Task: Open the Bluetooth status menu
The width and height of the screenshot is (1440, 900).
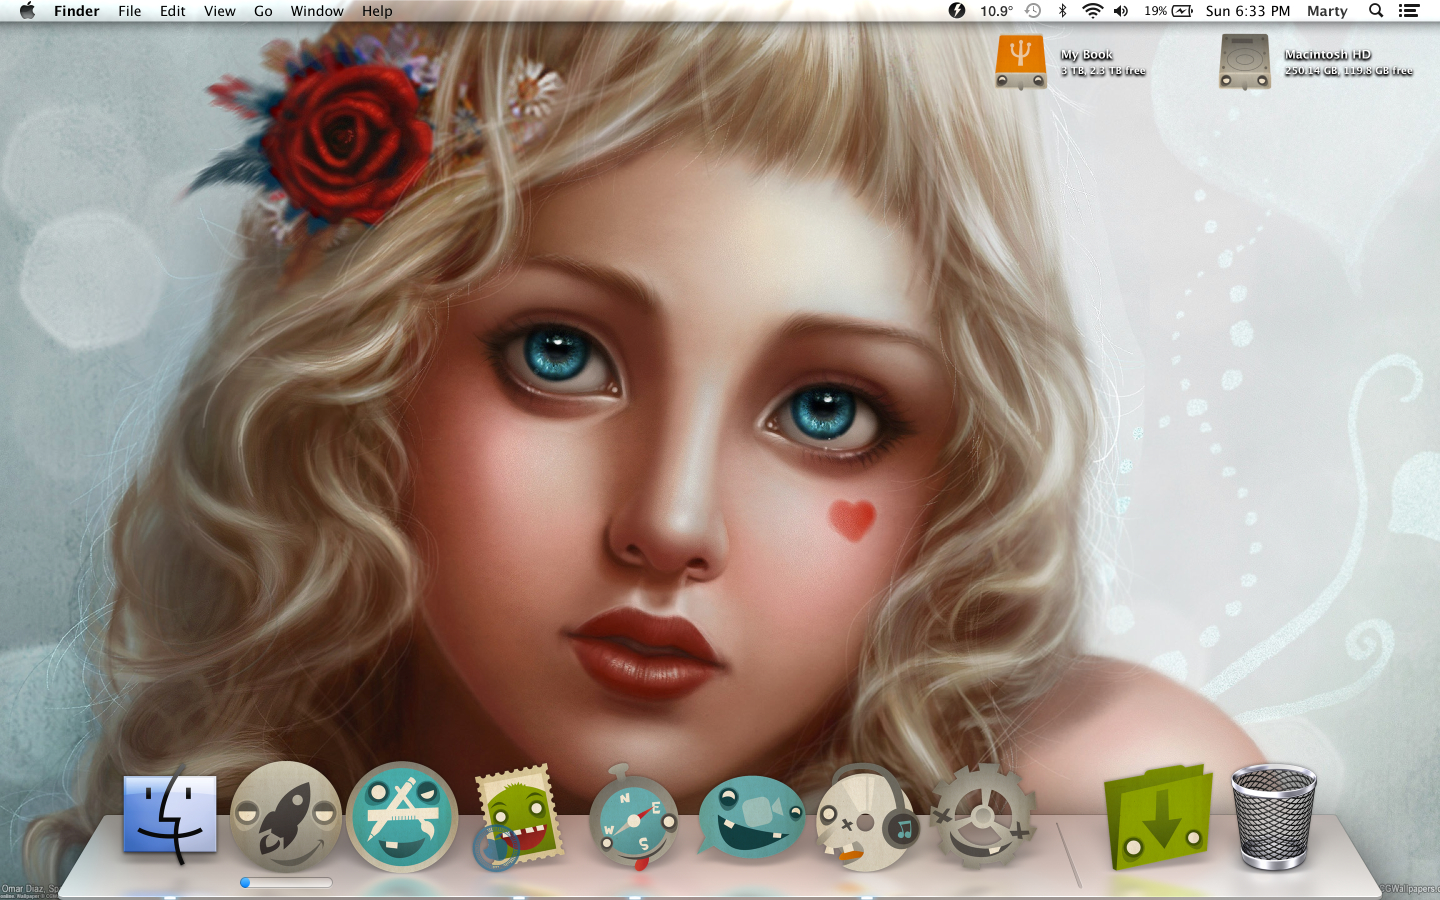Action: (x=1062, y=11)
